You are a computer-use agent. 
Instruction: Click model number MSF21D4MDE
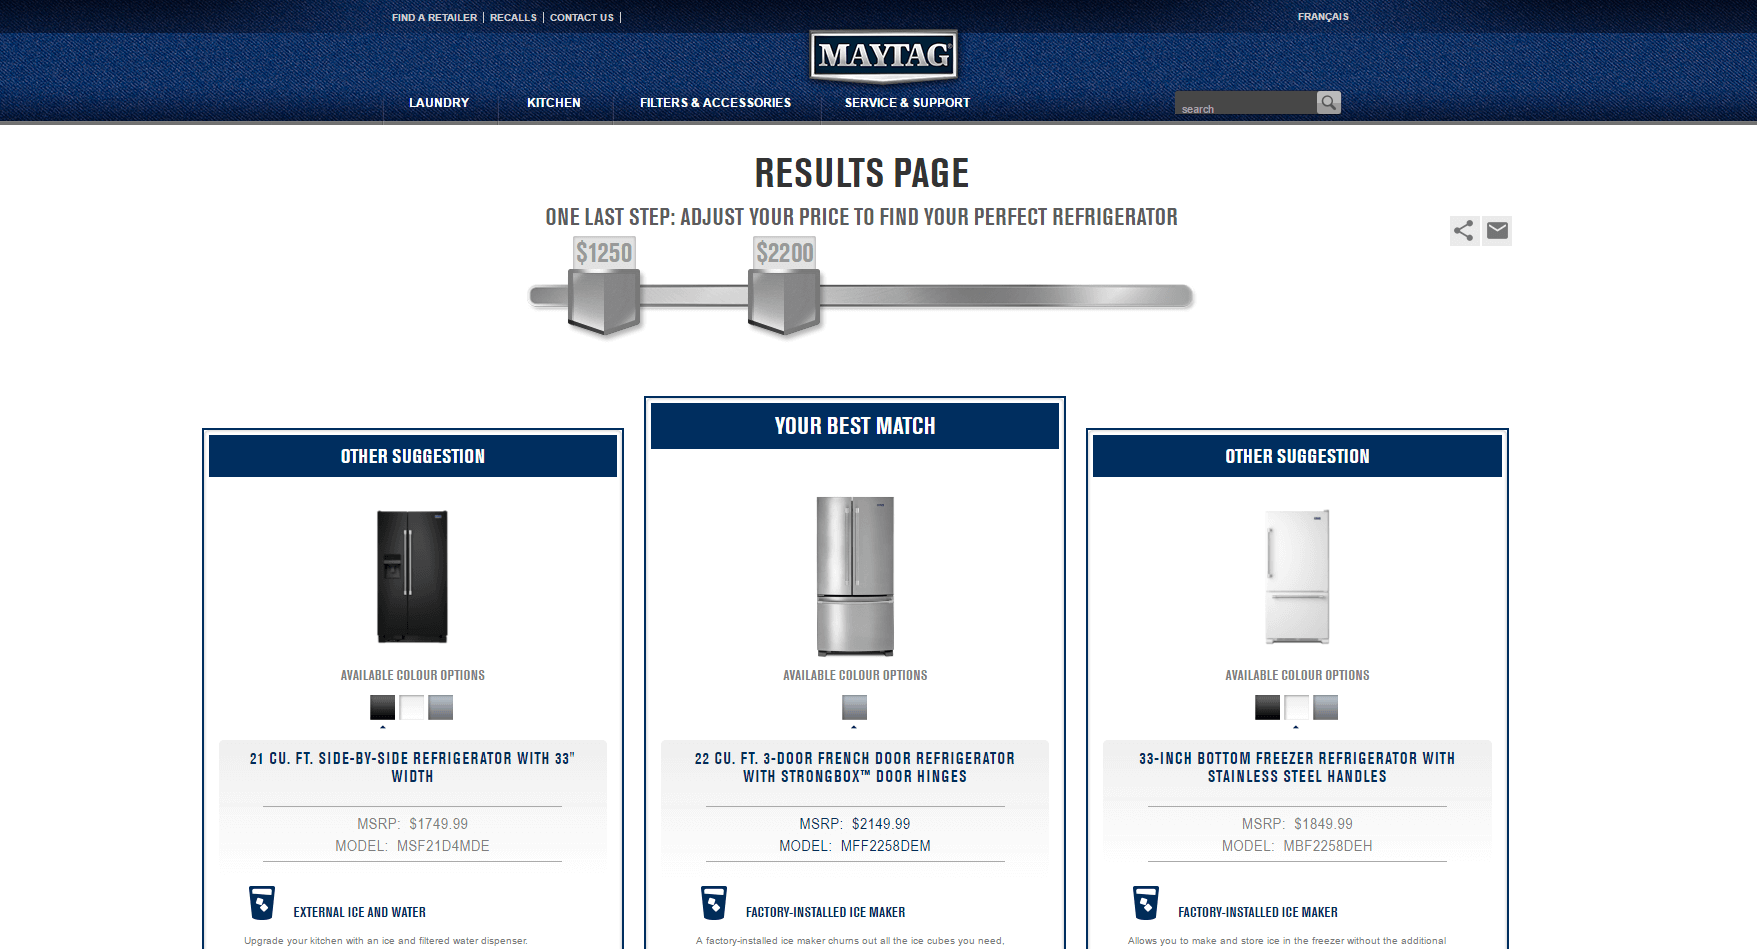443,846
